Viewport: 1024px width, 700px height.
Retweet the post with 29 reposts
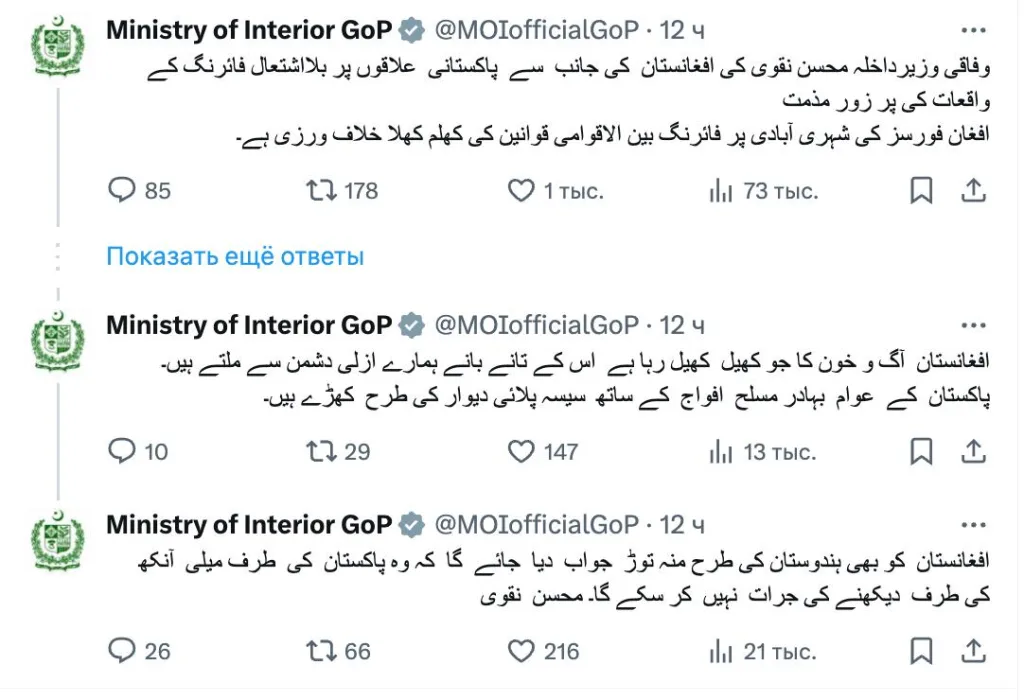tap(321, 452)
